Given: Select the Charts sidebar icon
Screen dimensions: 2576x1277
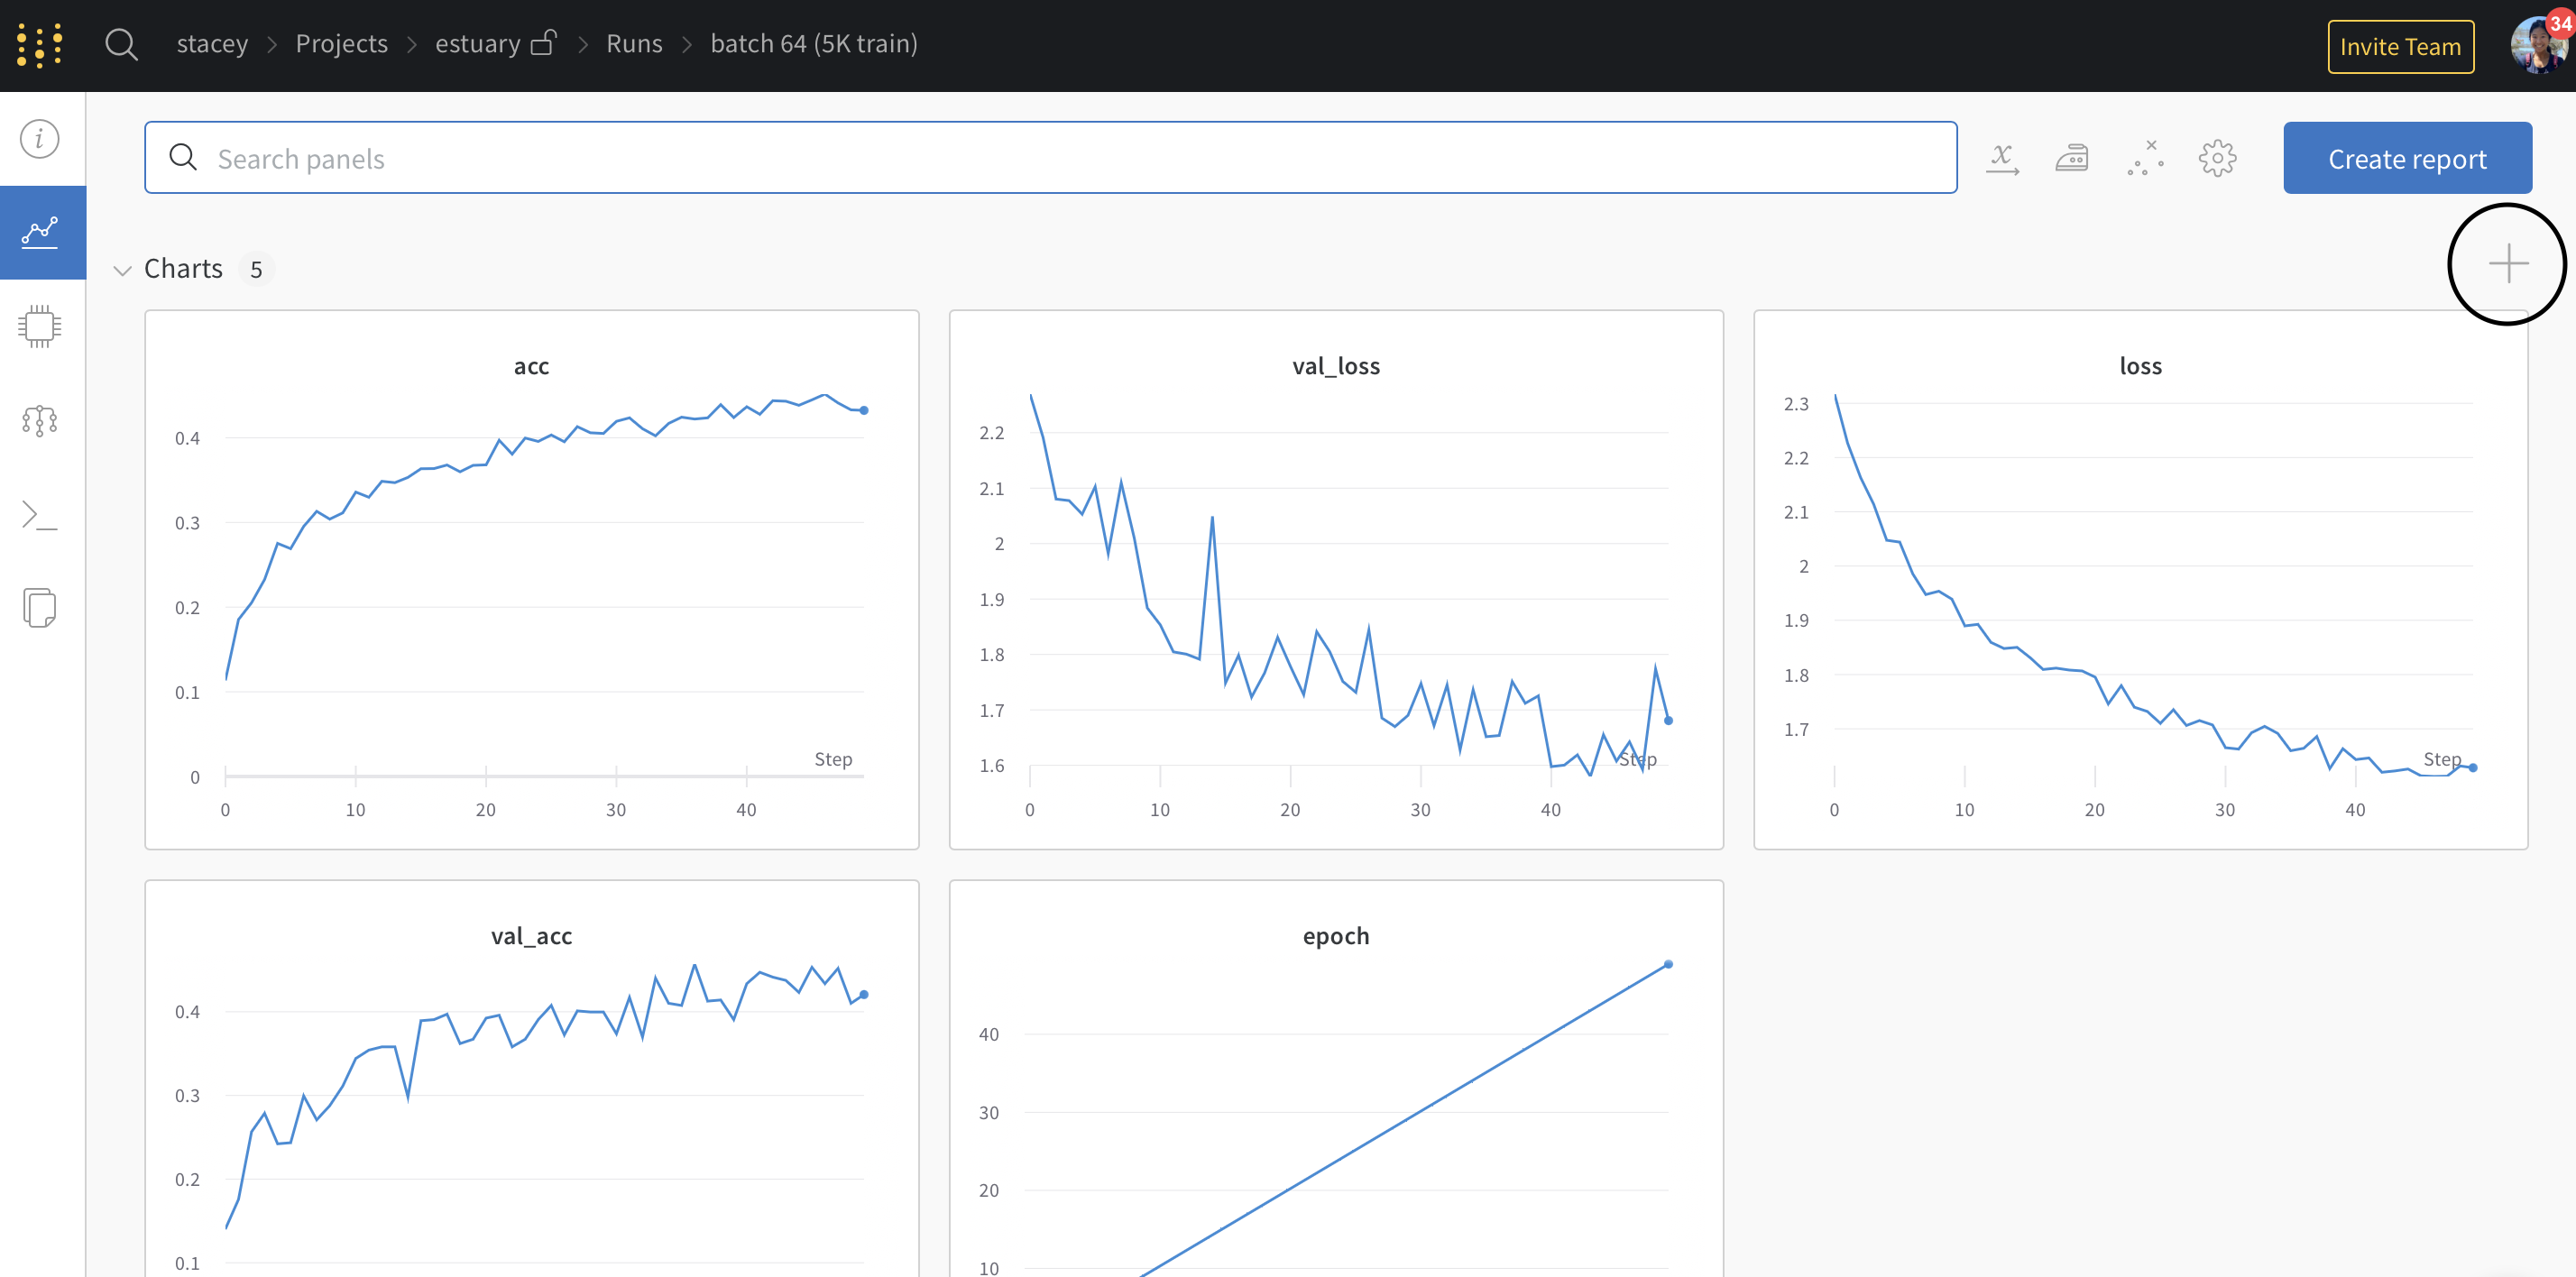Looking at the screenshot, I should (40, 232).
